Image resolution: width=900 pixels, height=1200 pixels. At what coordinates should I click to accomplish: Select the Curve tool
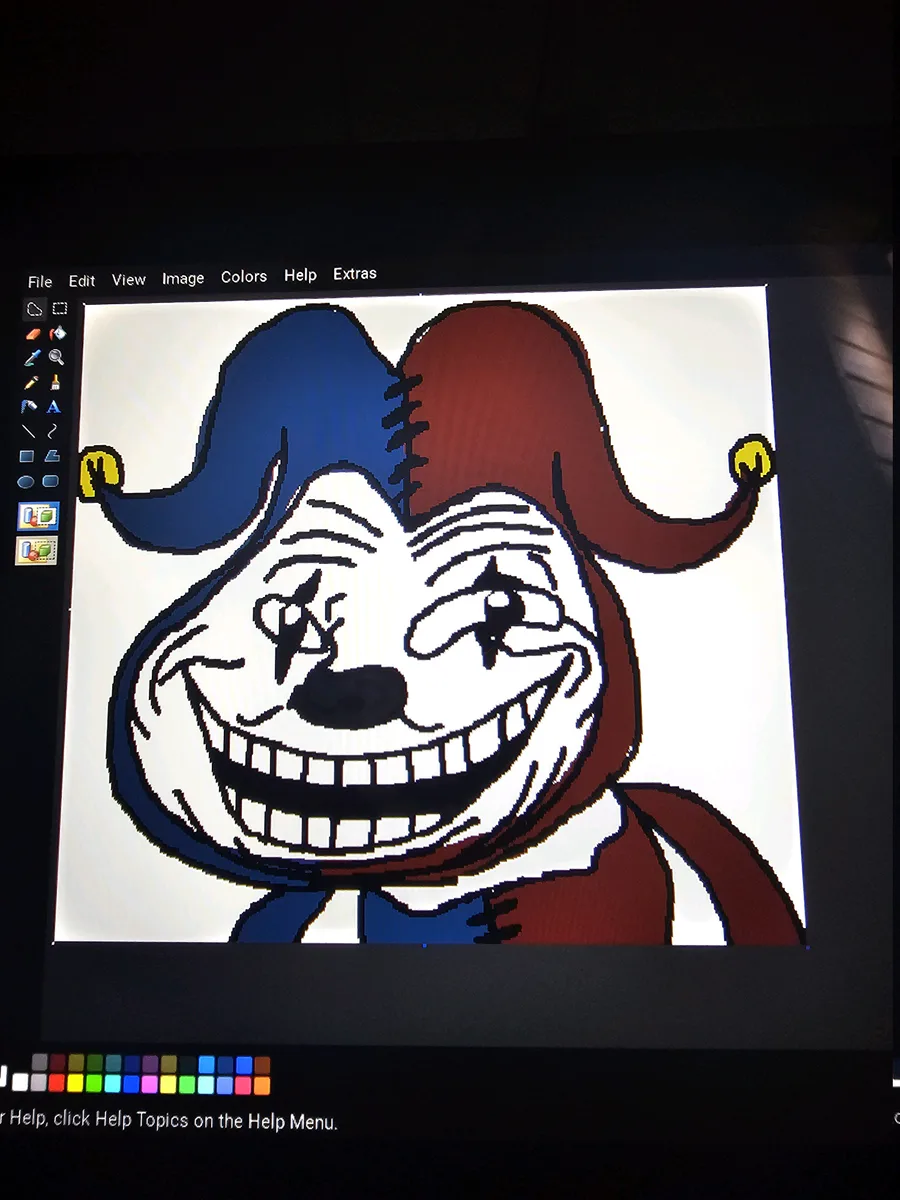[x=53, y=432]
